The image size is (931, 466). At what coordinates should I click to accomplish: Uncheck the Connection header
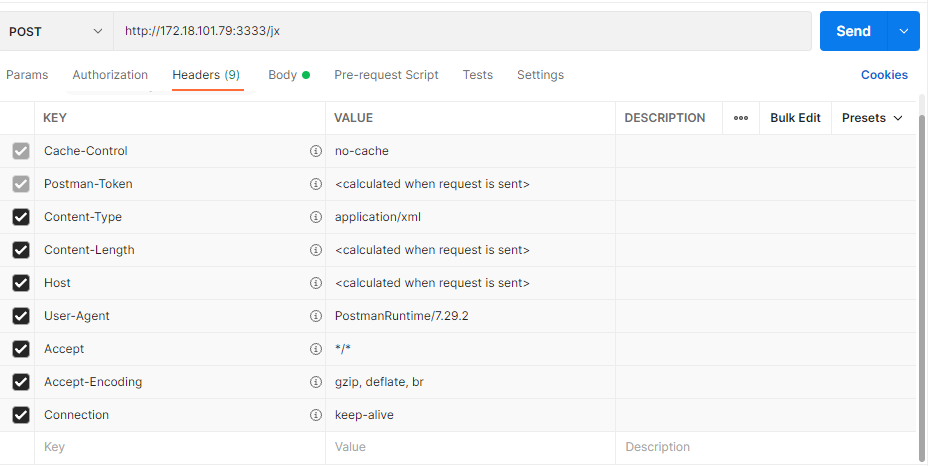pyautogui.click(x=21, y=415)
